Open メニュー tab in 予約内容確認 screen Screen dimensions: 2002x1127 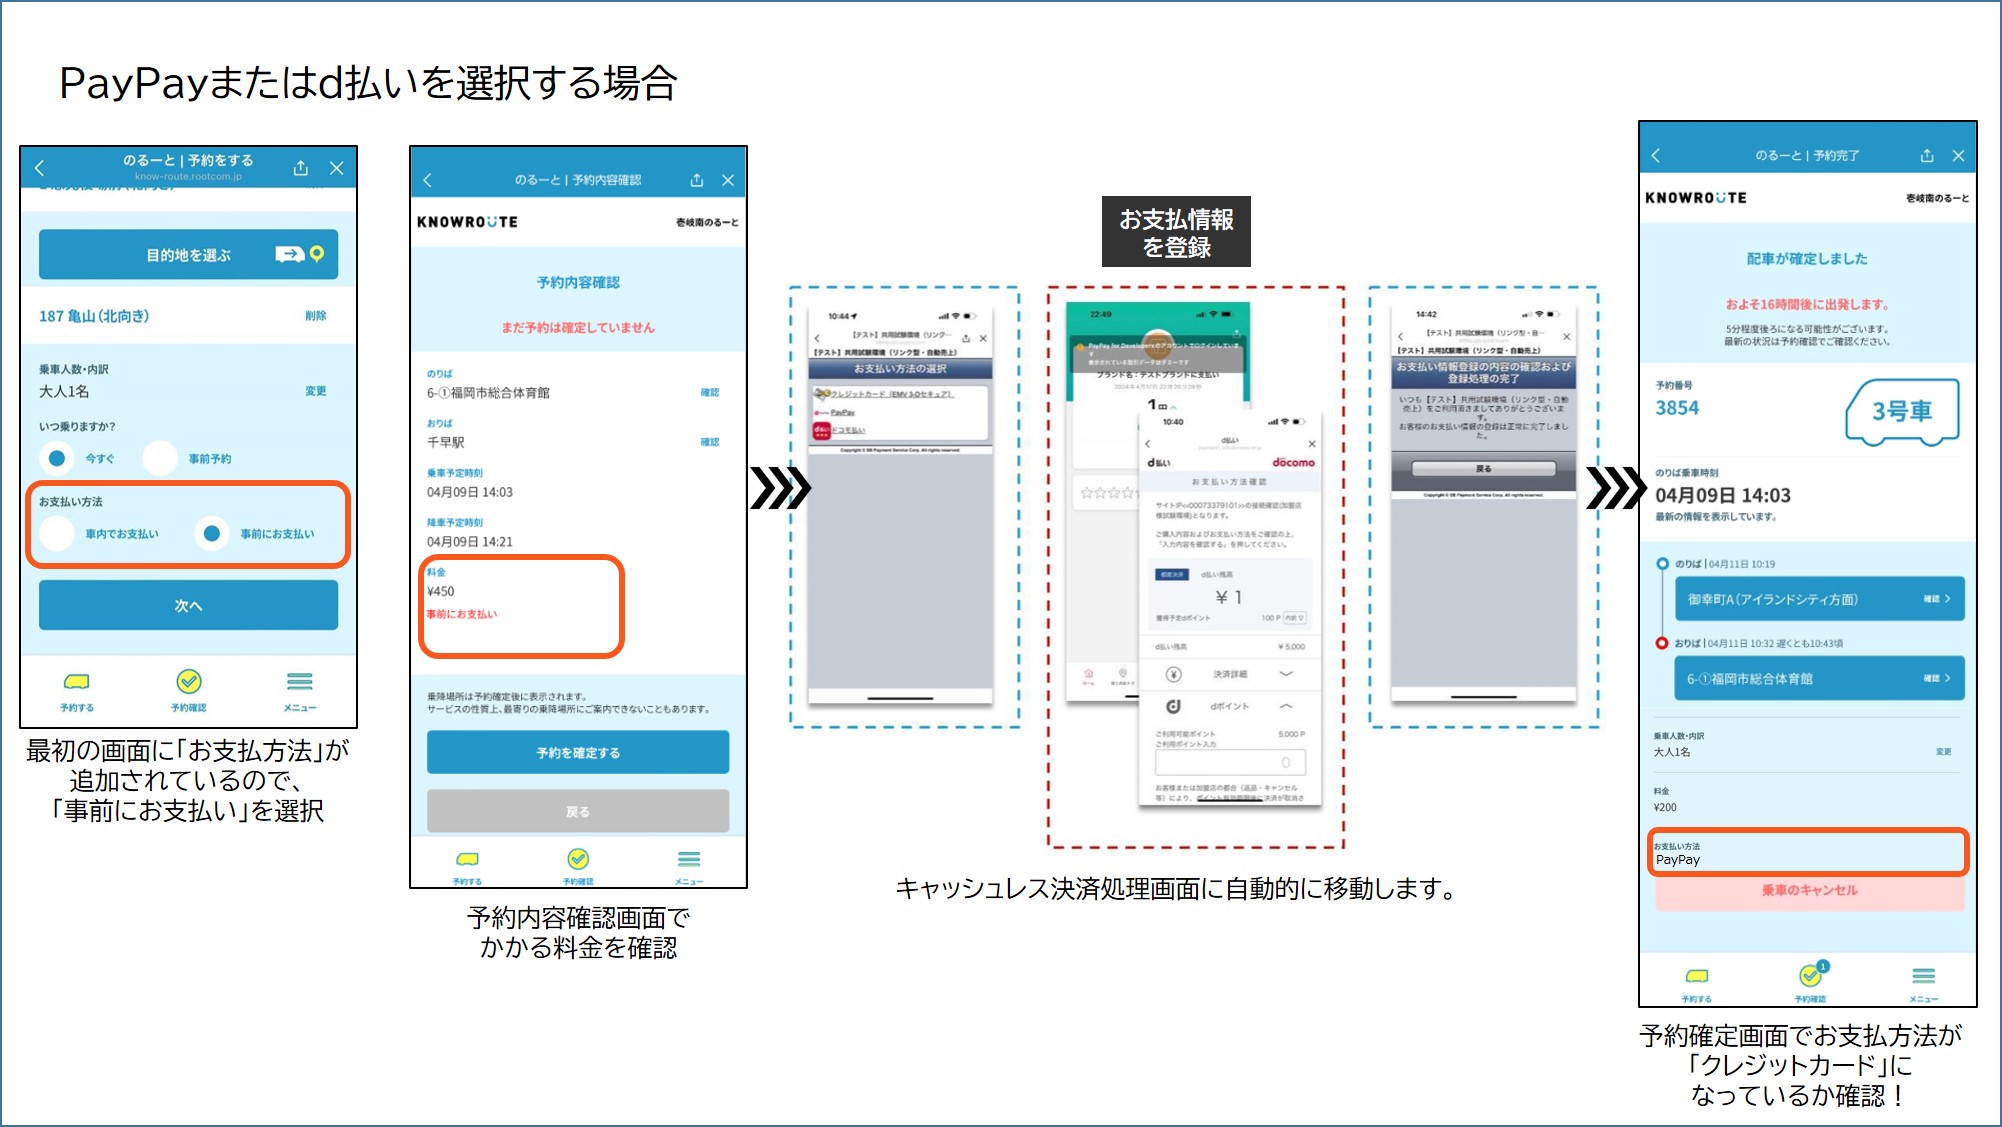689,867
